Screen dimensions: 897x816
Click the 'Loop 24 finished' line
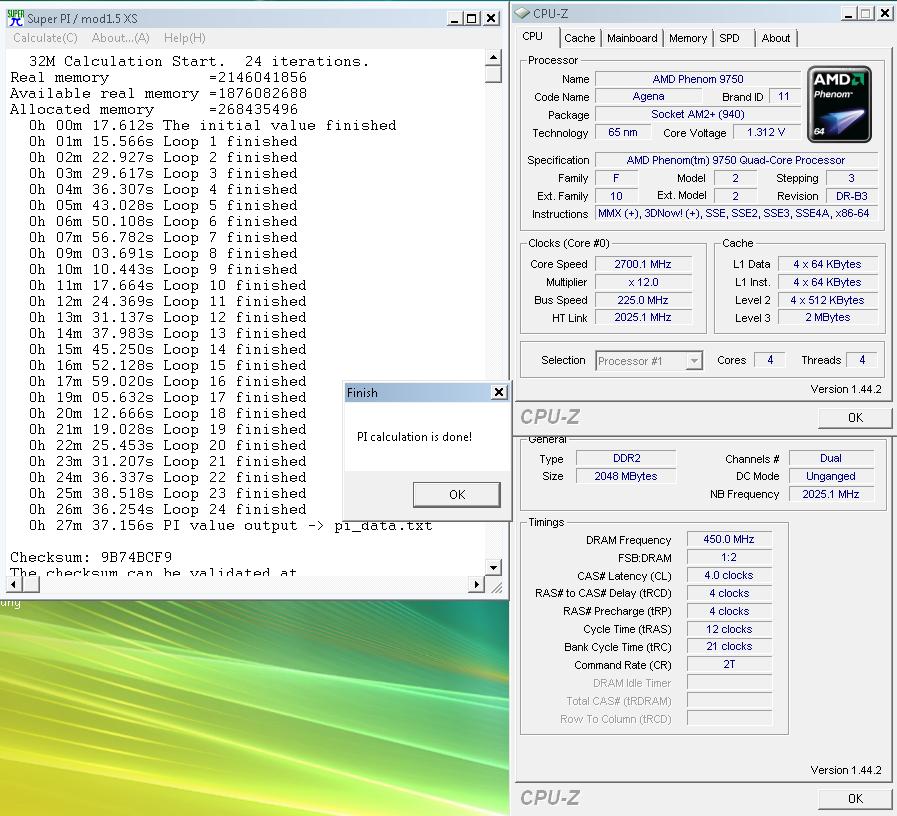[x=168, y=509]
